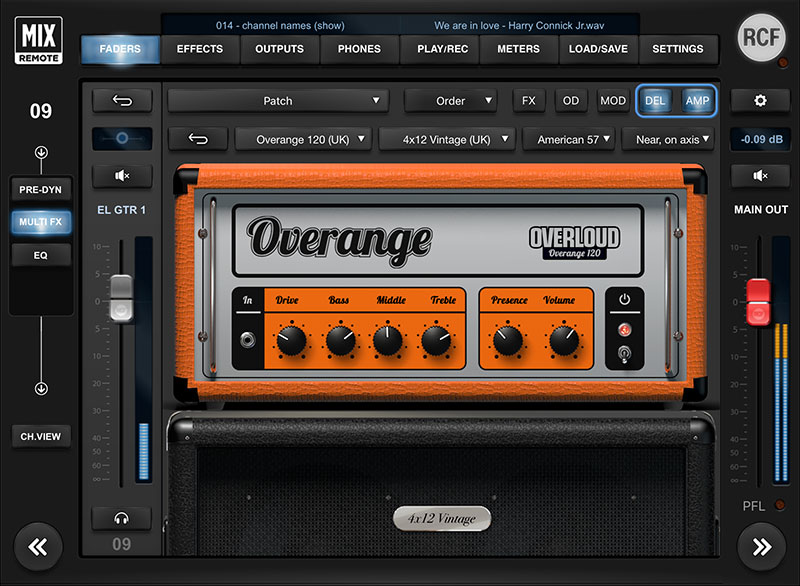Toggle the DEL effect button
Image resolution: width=800 pixels, height=586 pixels.
(656, 101)
